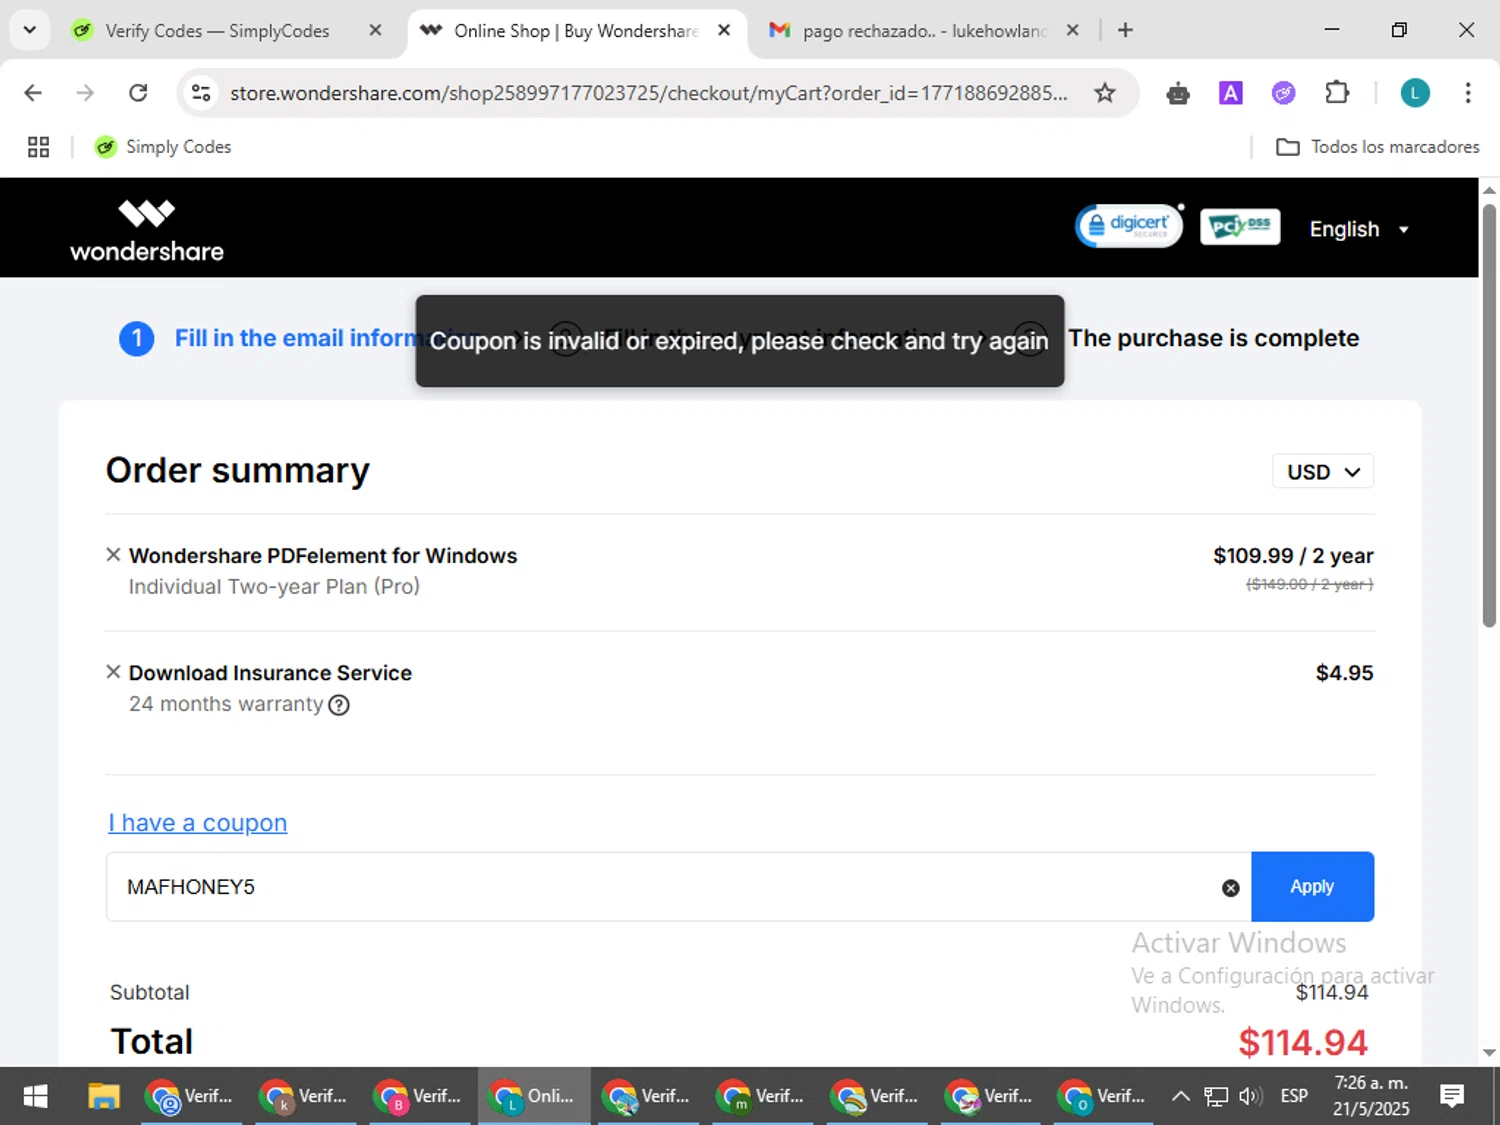Show hidden system tray icons

click(1180, 1096)
